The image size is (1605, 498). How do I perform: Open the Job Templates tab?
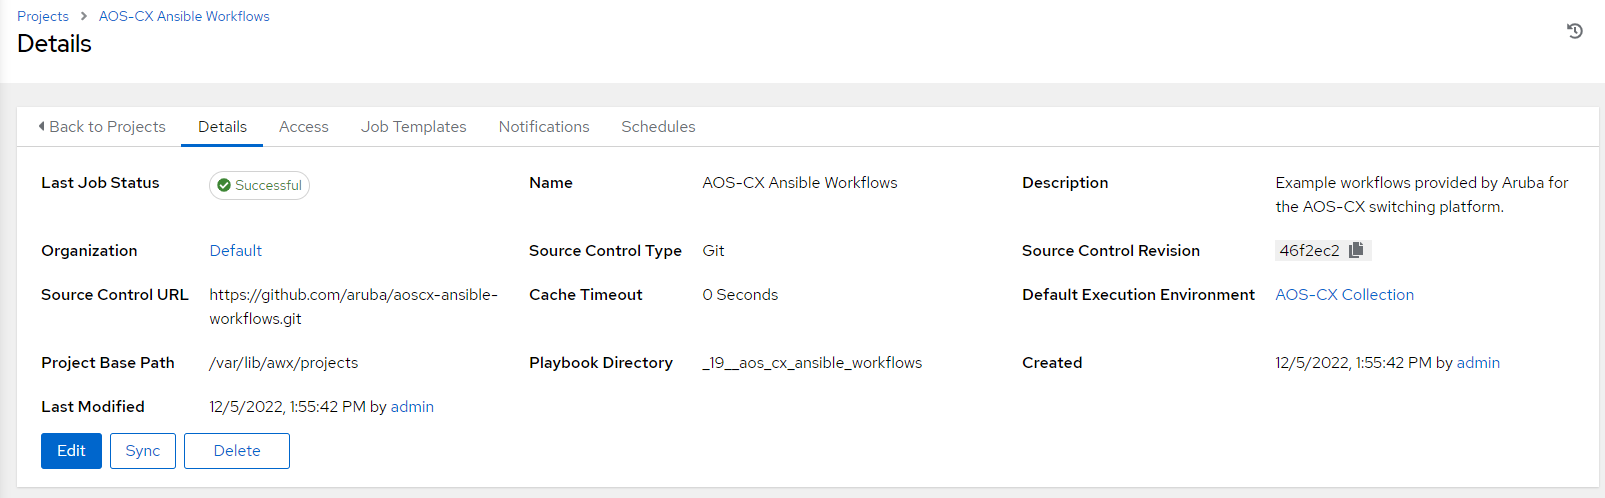pyautogui.click(x=414, y=127)
